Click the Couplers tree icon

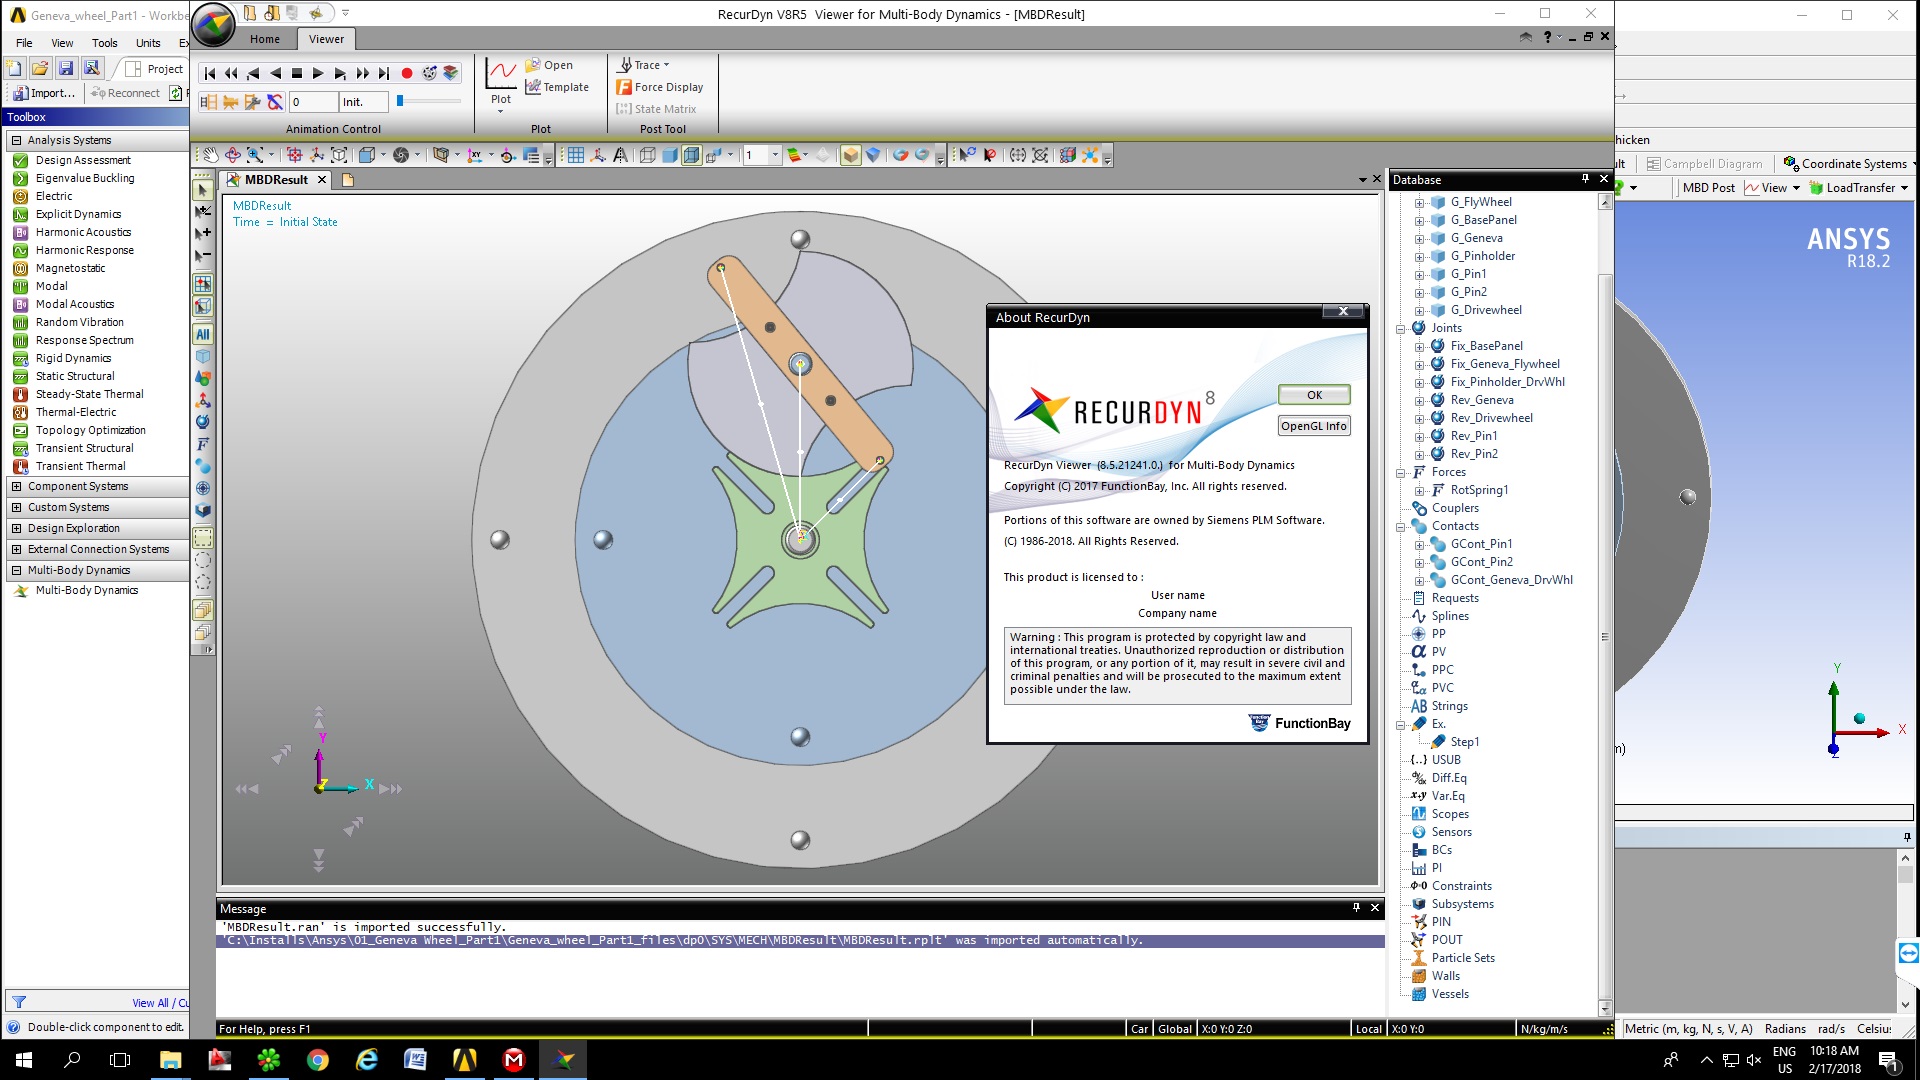1418,508
